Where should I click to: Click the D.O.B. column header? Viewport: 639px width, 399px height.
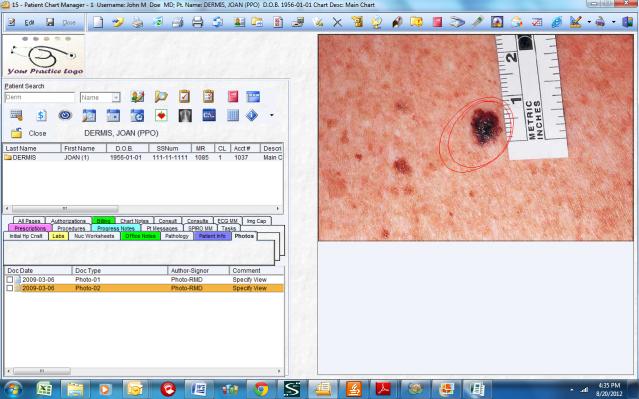pyautogui.click(x=128, y=148)
